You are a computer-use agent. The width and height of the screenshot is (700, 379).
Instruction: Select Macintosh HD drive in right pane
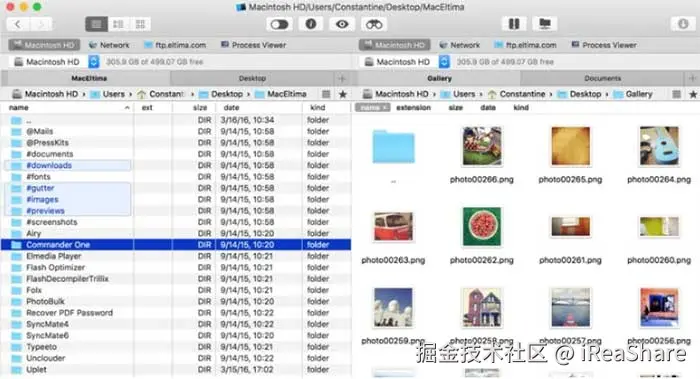coord(395,45)
